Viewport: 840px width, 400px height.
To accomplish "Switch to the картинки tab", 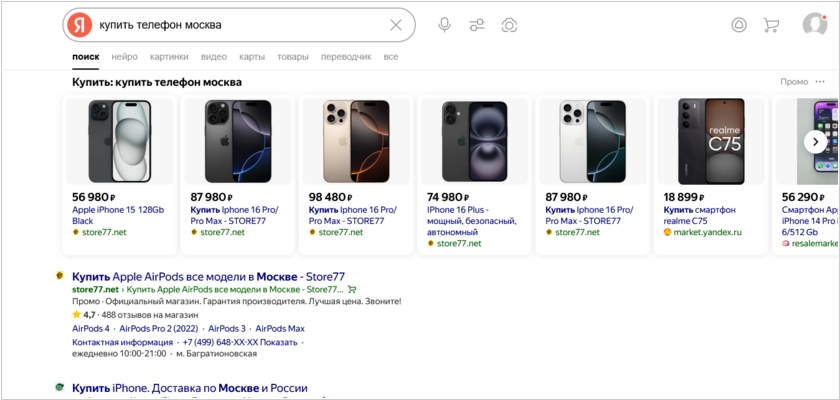I will tap(169, 57).
